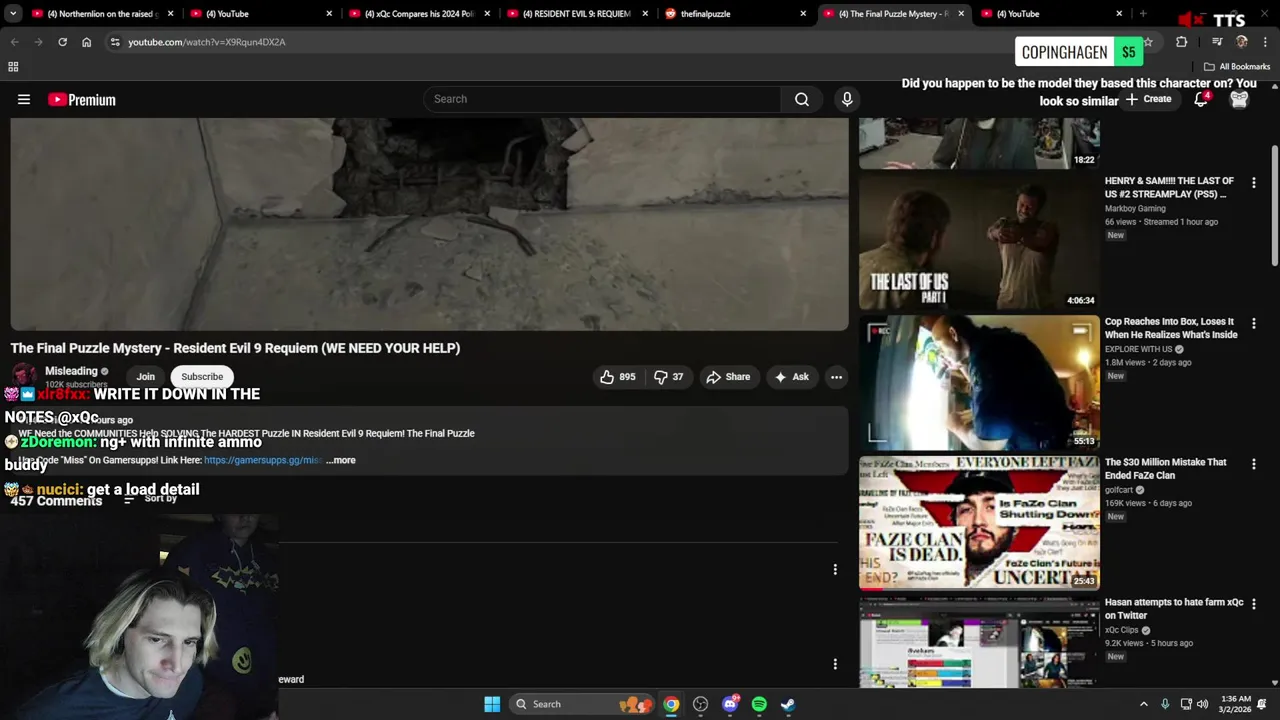Open more actions under the video
The image size is (1280, 720).
click(836, 377)
